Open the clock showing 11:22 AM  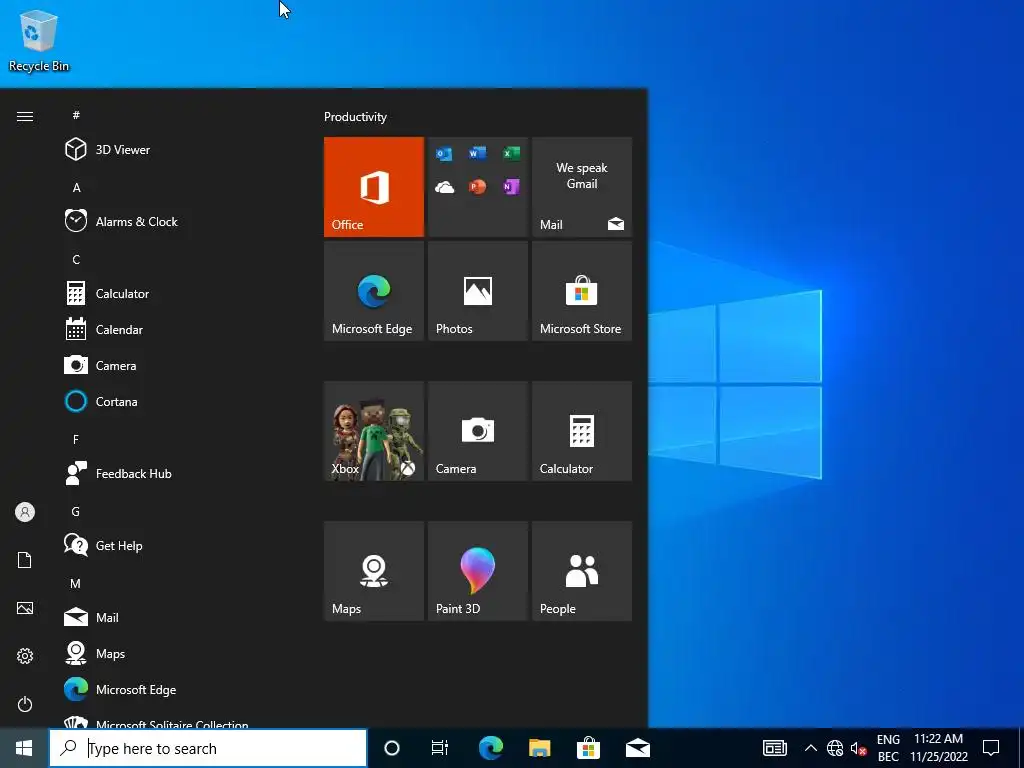[939, 748]
